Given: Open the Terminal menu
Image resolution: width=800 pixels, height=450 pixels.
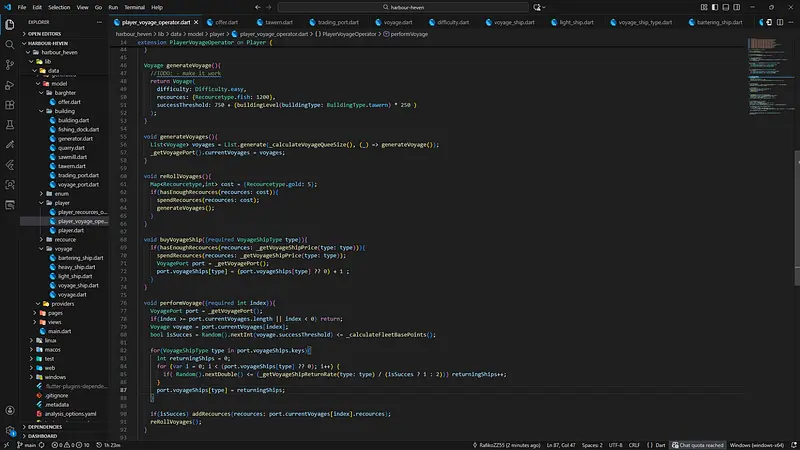Looking at the screenshot, I should [132, 7].
